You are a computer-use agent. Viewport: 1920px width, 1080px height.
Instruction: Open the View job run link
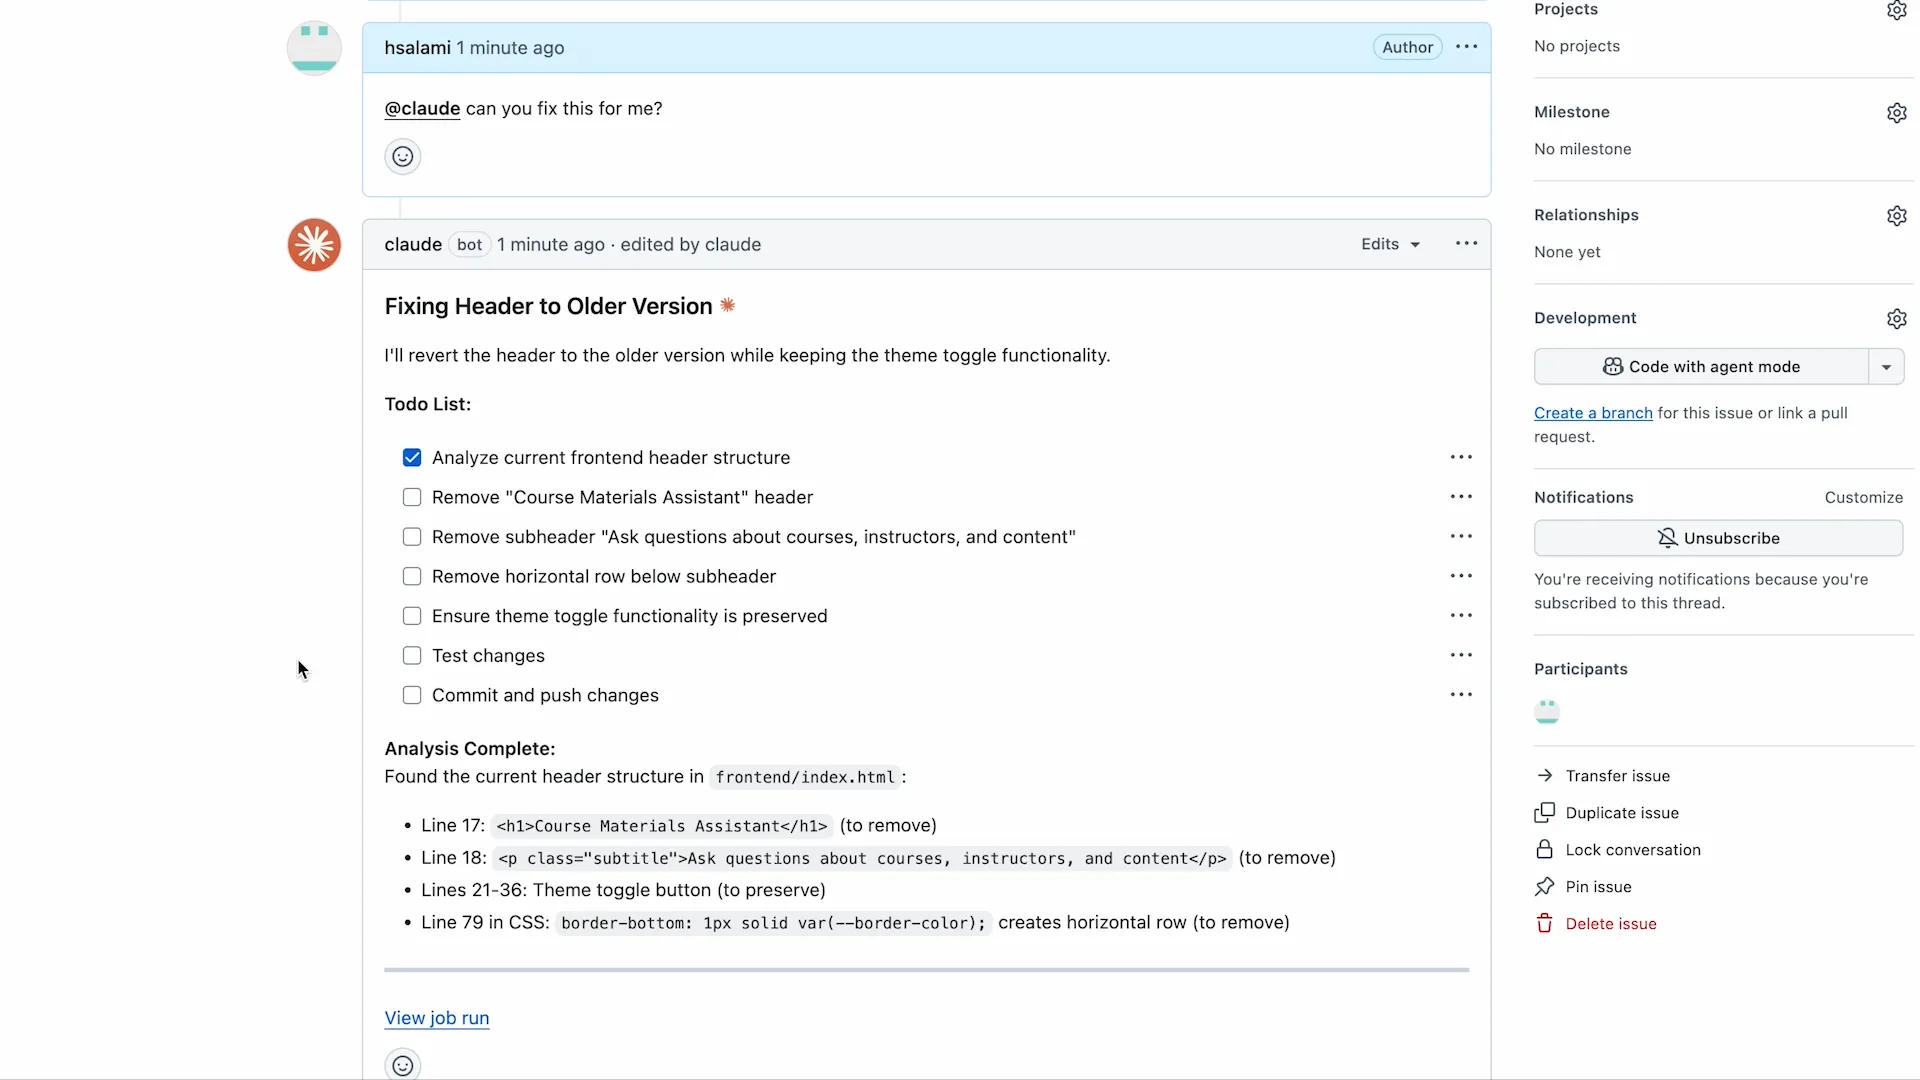[x=437, y=1018]
